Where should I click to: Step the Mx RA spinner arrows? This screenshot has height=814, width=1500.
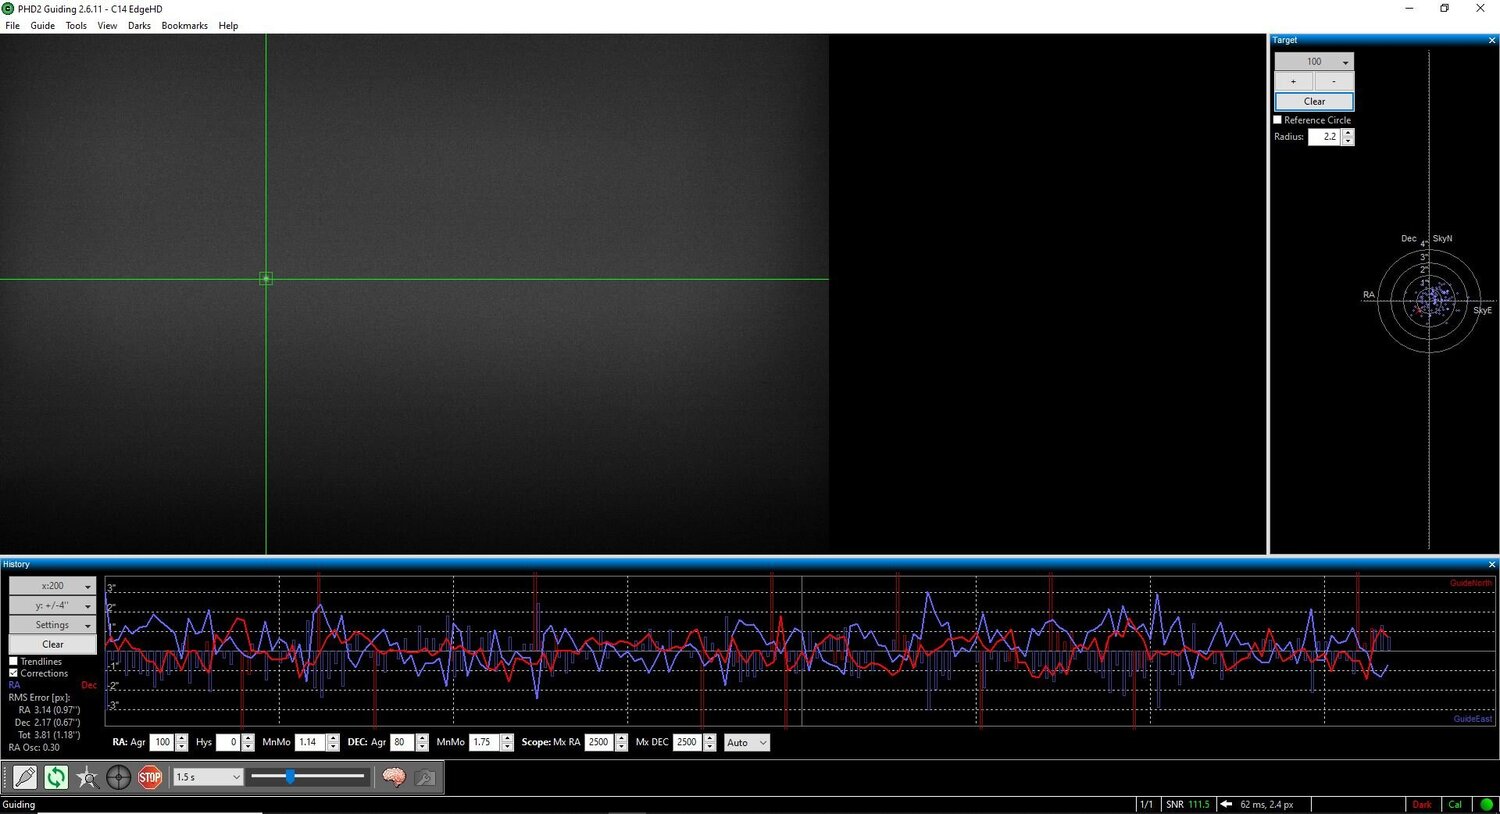coord(621,743)
